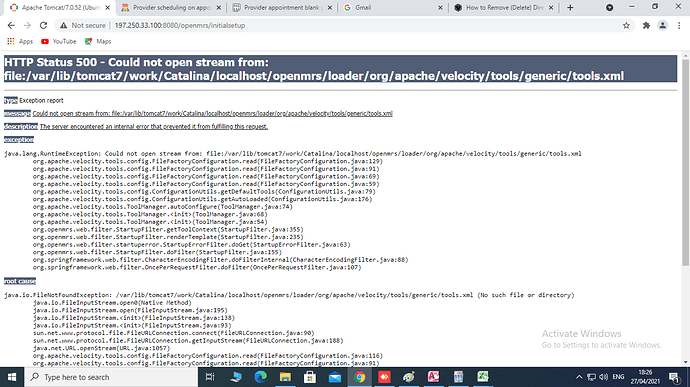Open File Explorer from the taskbar
Screen dimensions: 690x387
coord(285,377)
